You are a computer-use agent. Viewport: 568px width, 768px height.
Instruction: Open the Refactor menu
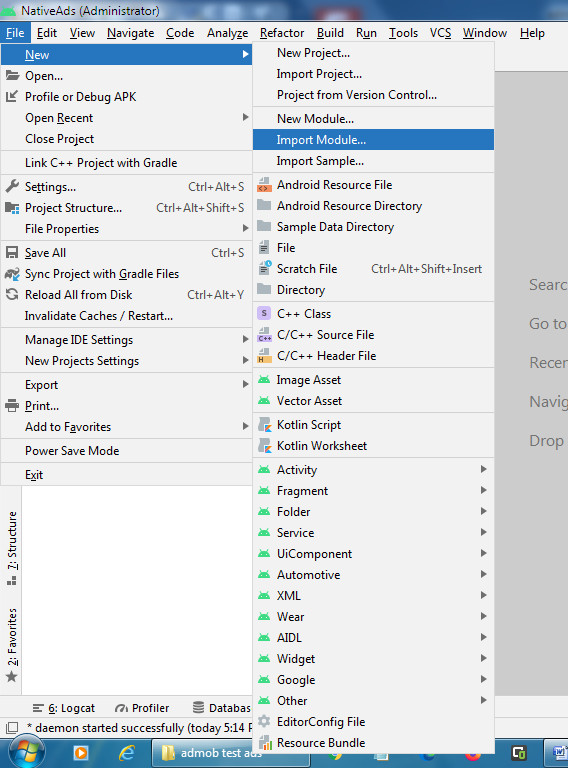pyautogui.click(x=282, y=33)
